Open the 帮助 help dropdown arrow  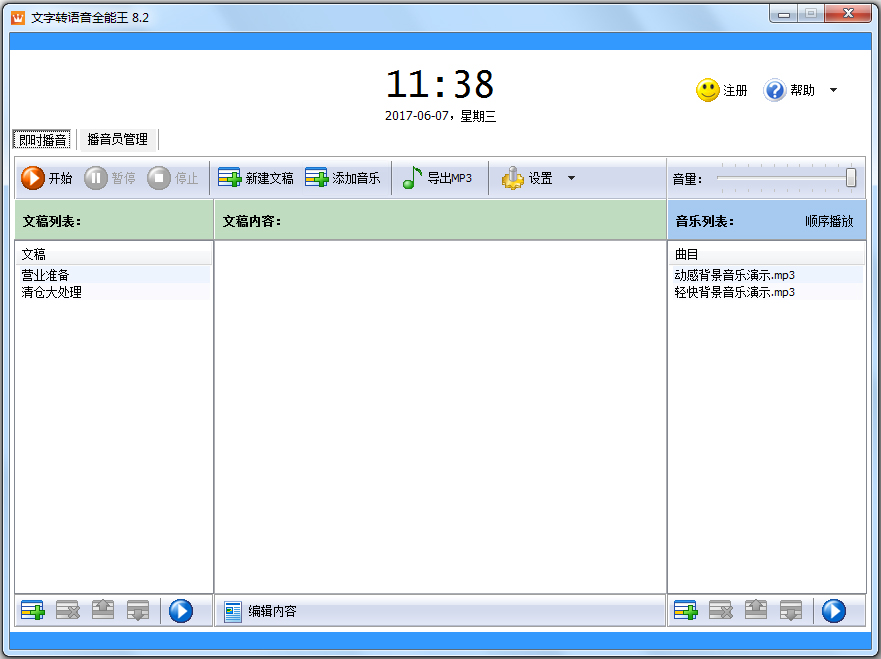click(x=835, y=90)
